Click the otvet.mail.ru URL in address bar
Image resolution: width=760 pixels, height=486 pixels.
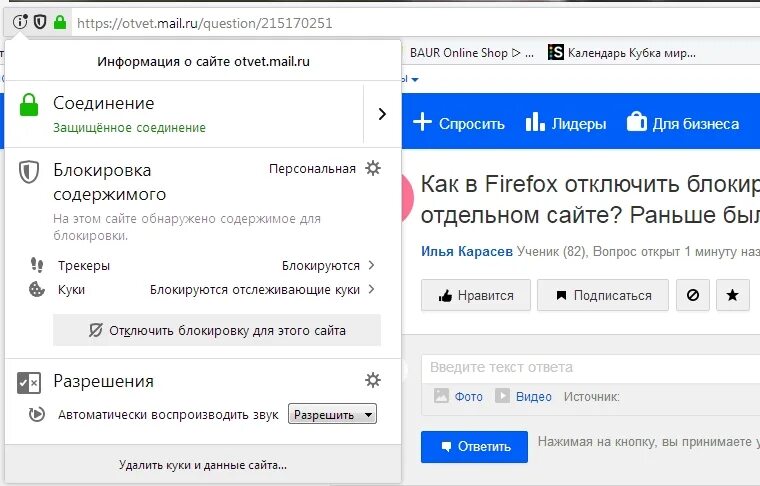205,23
